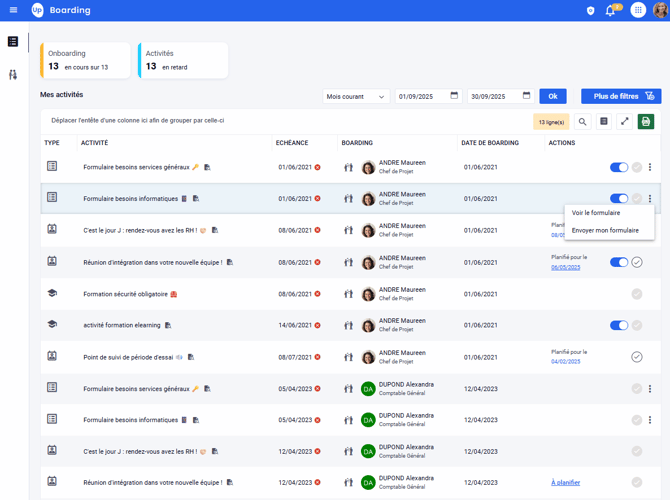This screenshot has width=670, height=500.
Task: Open the notifications bell
Action: click(x=610, y=11)
